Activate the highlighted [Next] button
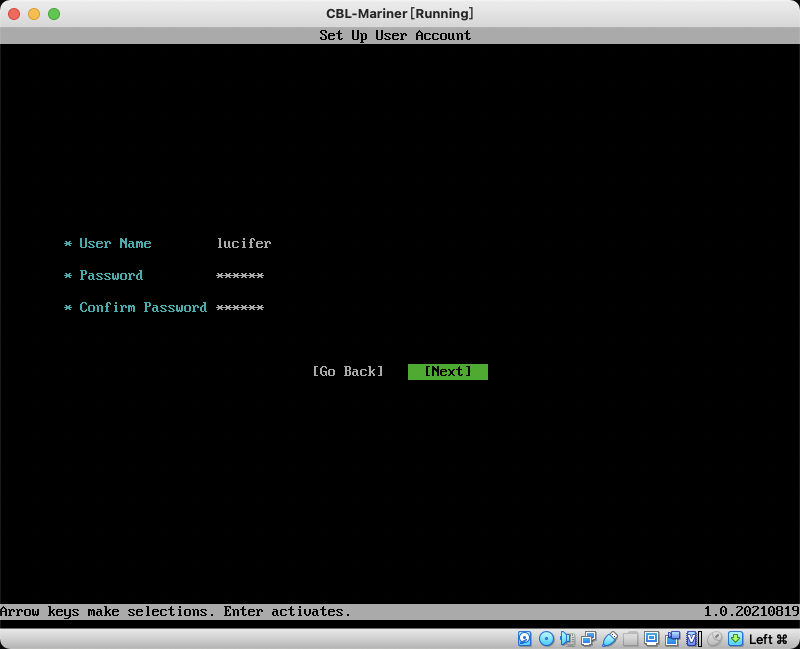This screenshot has height=649, width=800. [x=448, y=371]
